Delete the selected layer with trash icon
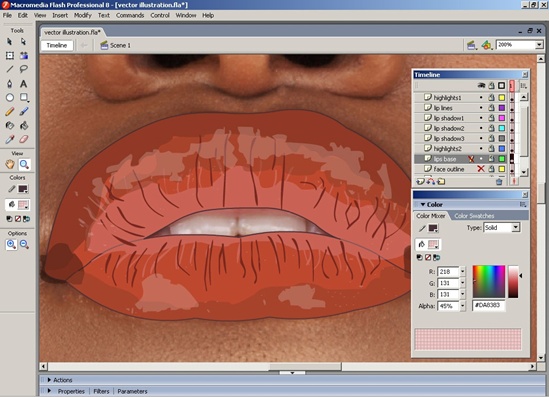549x397 pixels. tap(499, 181)
